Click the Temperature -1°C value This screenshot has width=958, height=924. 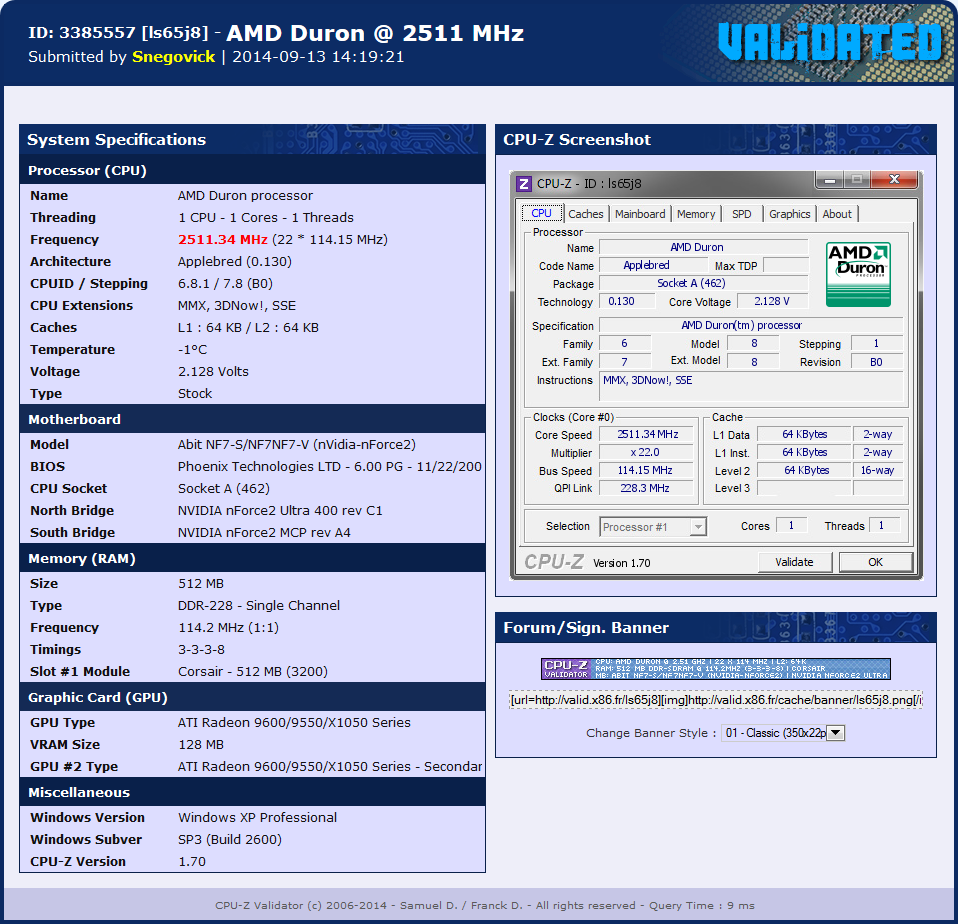click(x=192, y=350)
